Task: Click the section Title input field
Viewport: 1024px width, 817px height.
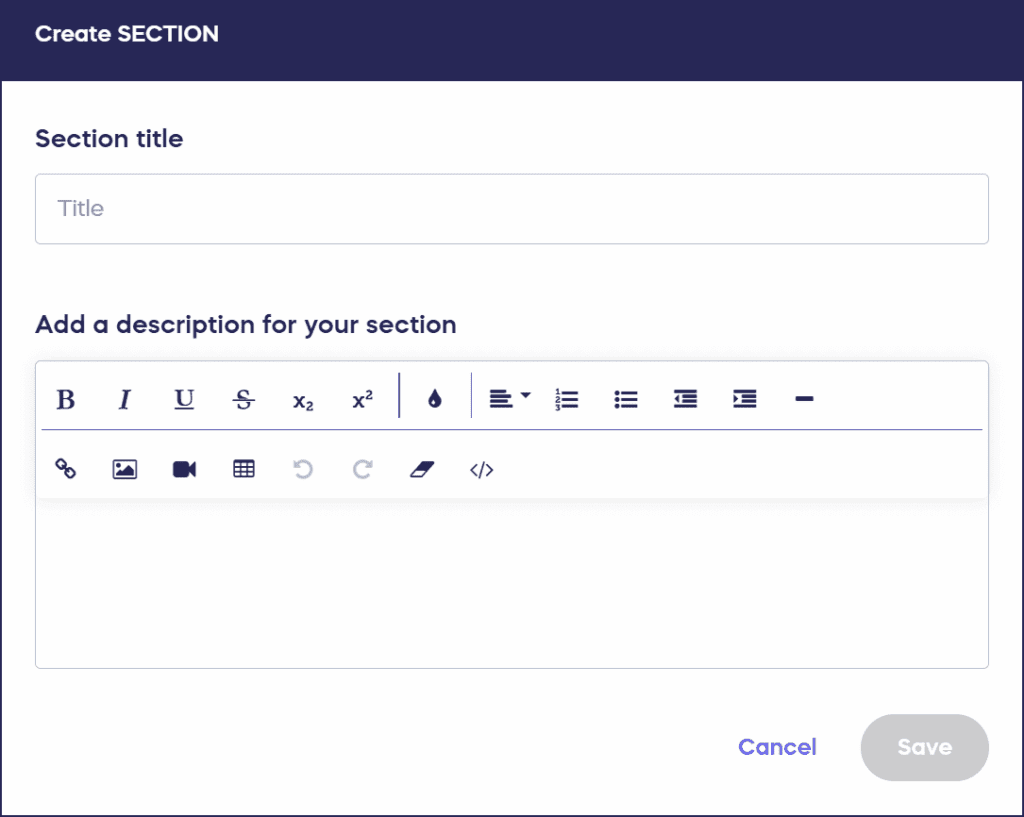Action: [512, 209]
